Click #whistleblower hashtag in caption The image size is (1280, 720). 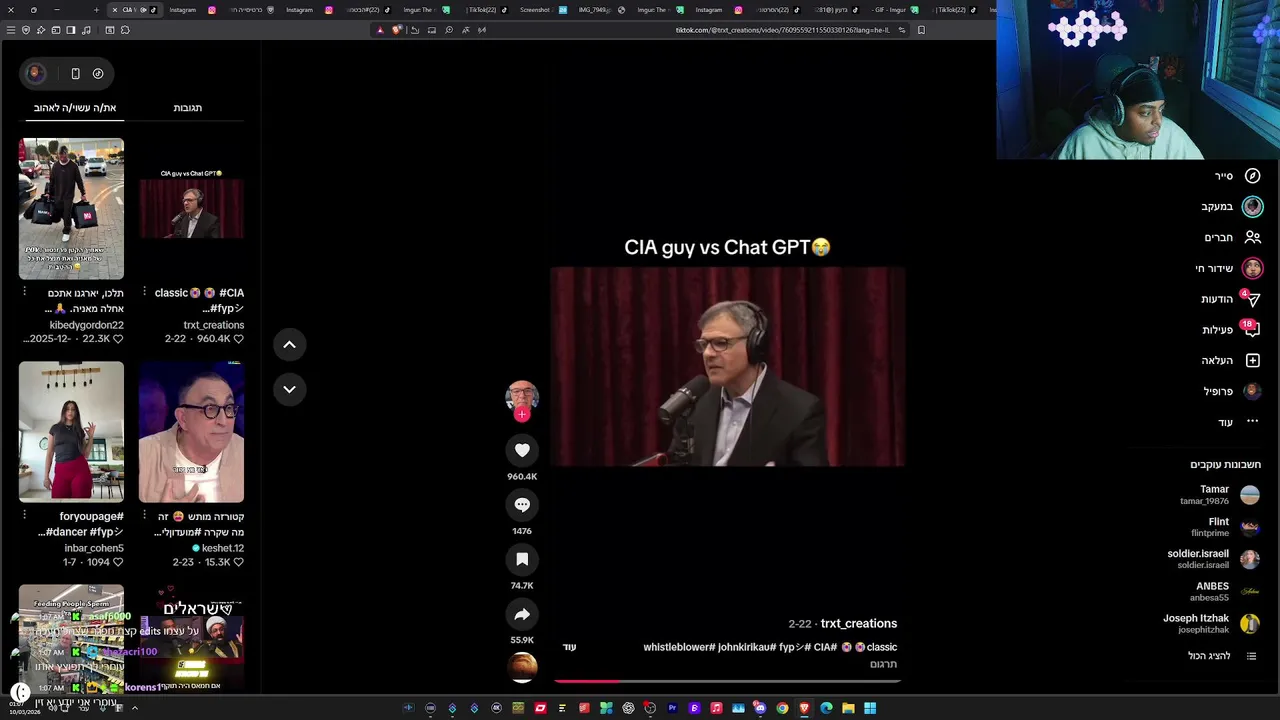point(680,647)
